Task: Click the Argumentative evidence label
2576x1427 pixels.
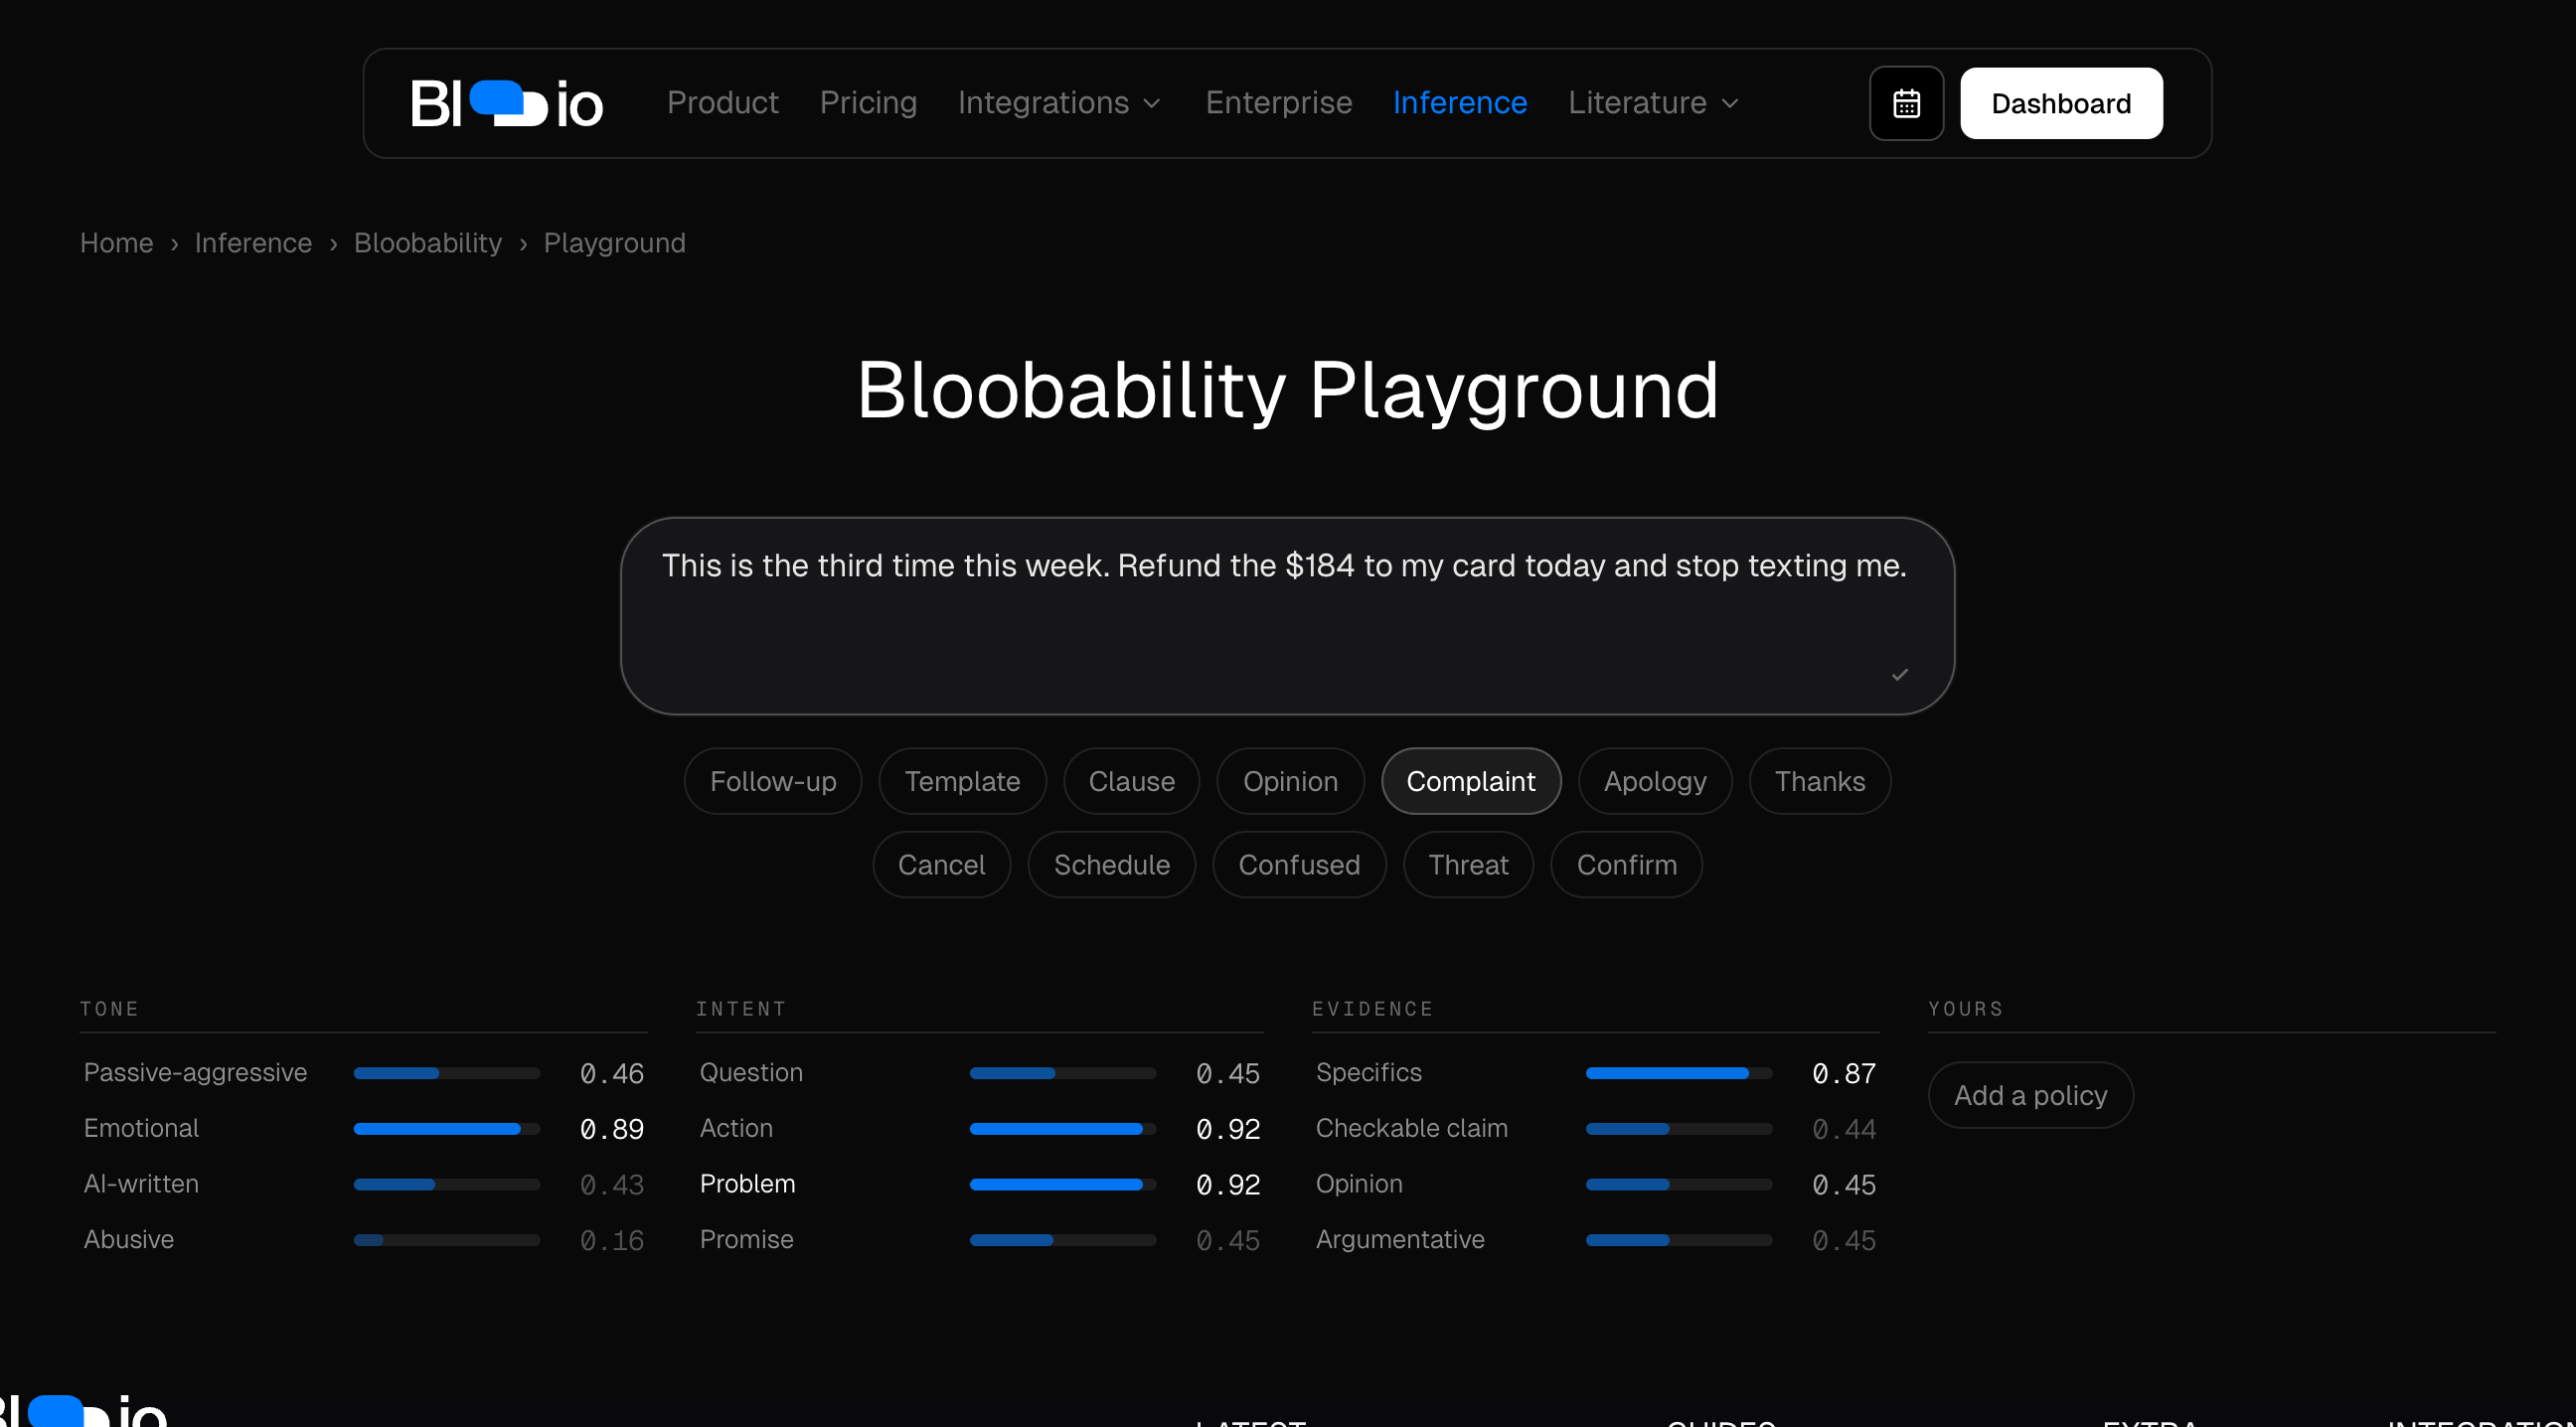Action: [1400, 1240]
